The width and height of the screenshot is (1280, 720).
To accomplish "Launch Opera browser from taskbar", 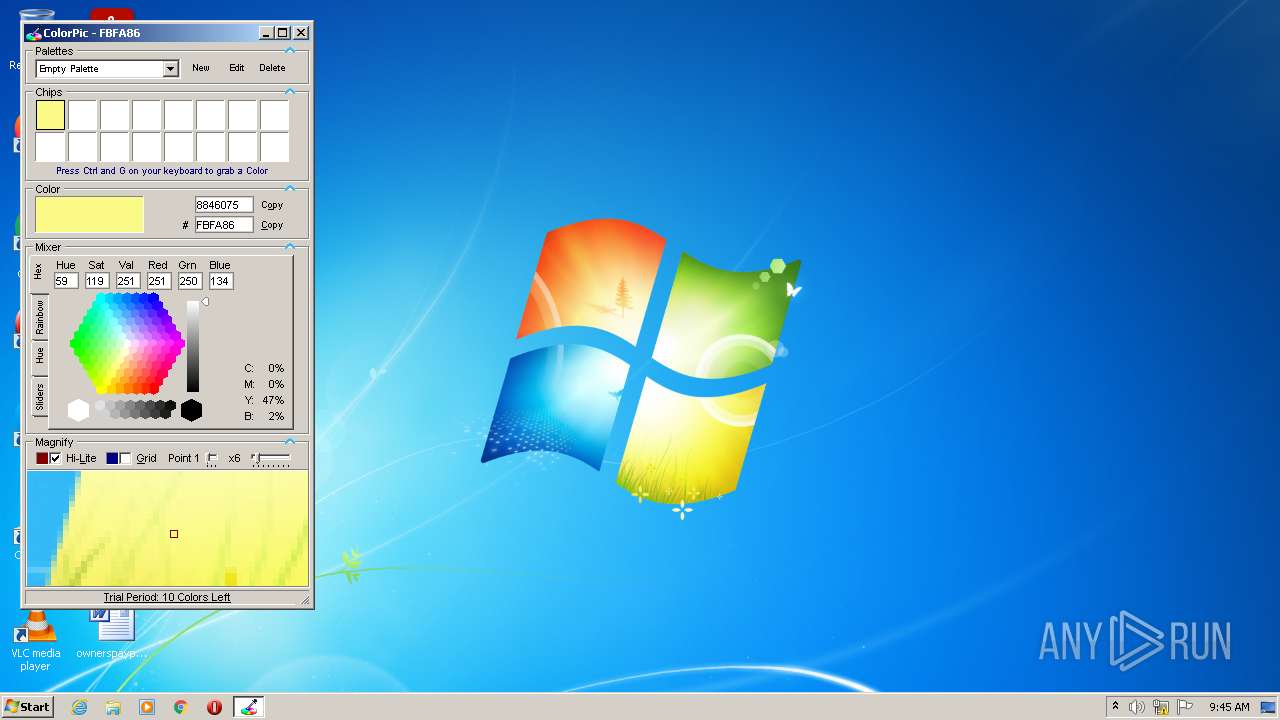I will (x=214, y=707).
